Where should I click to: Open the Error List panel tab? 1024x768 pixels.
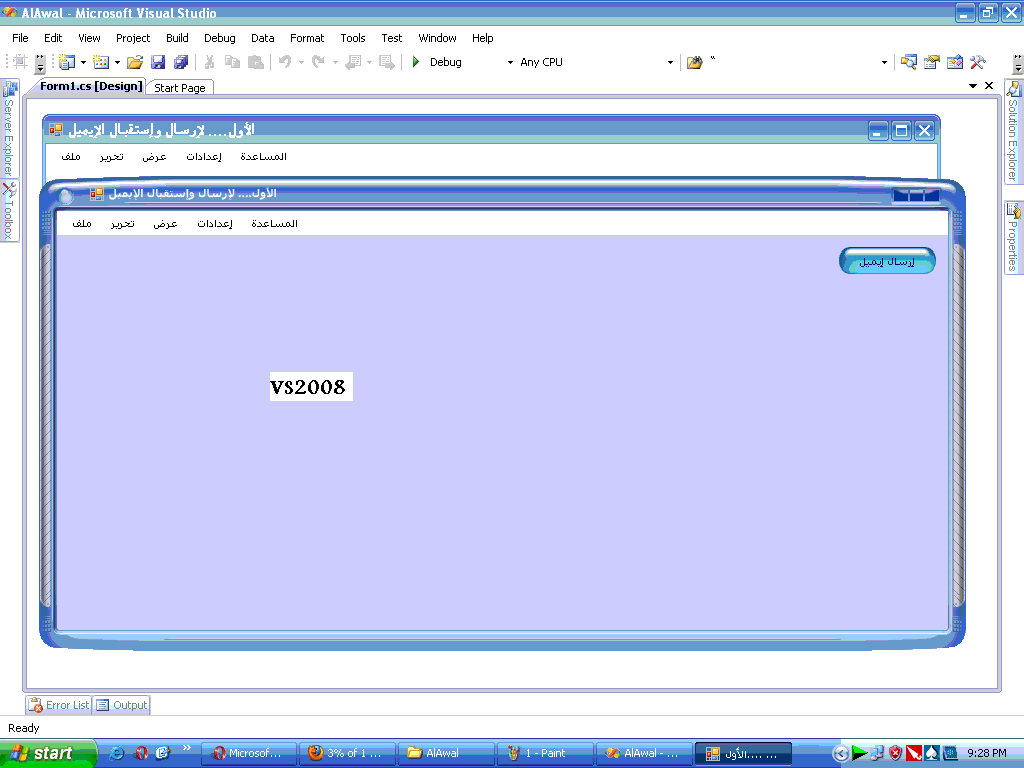(x=59, y=705)
